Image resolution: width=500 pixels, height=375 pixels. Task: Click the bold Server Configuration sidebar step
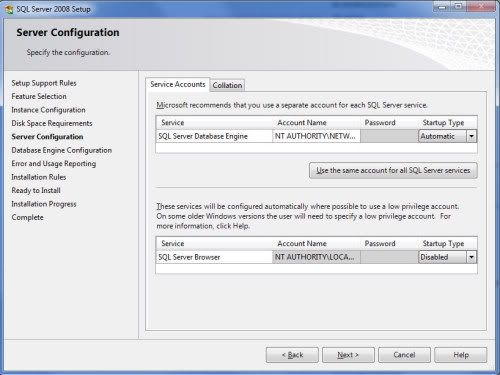47,137
